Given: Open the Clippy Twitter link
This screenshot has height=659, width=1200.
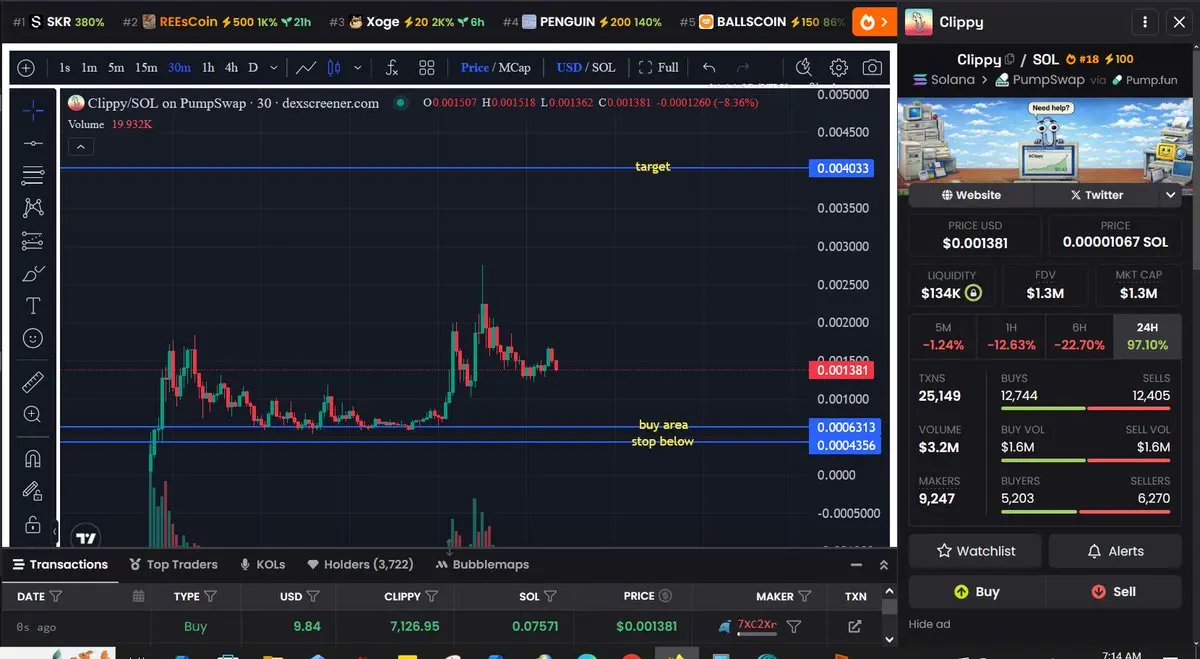Looking at the screenshot, I should (x=1097, y=195).
